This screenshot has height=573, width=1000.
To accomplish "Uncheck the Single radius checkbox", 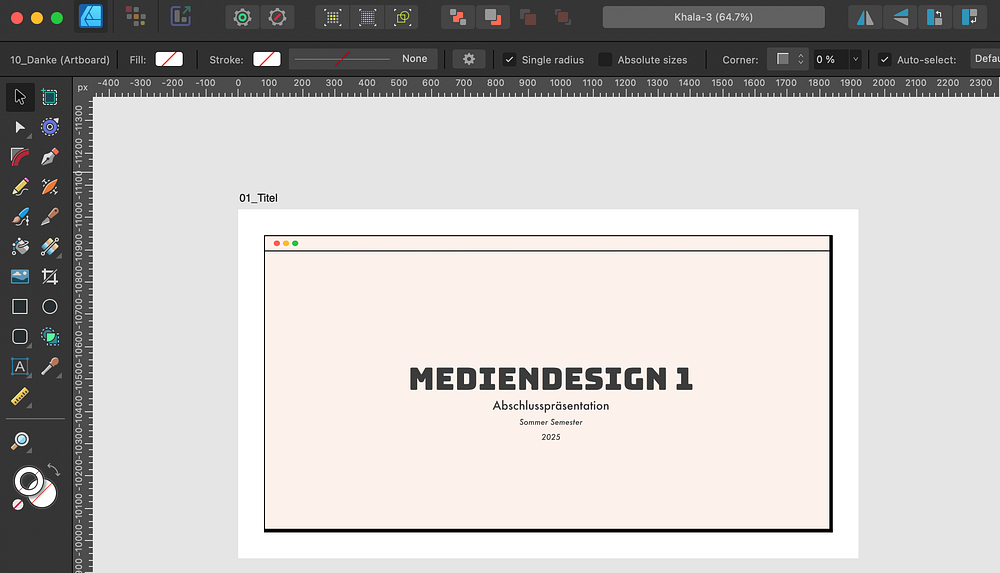I will point(509,59).
